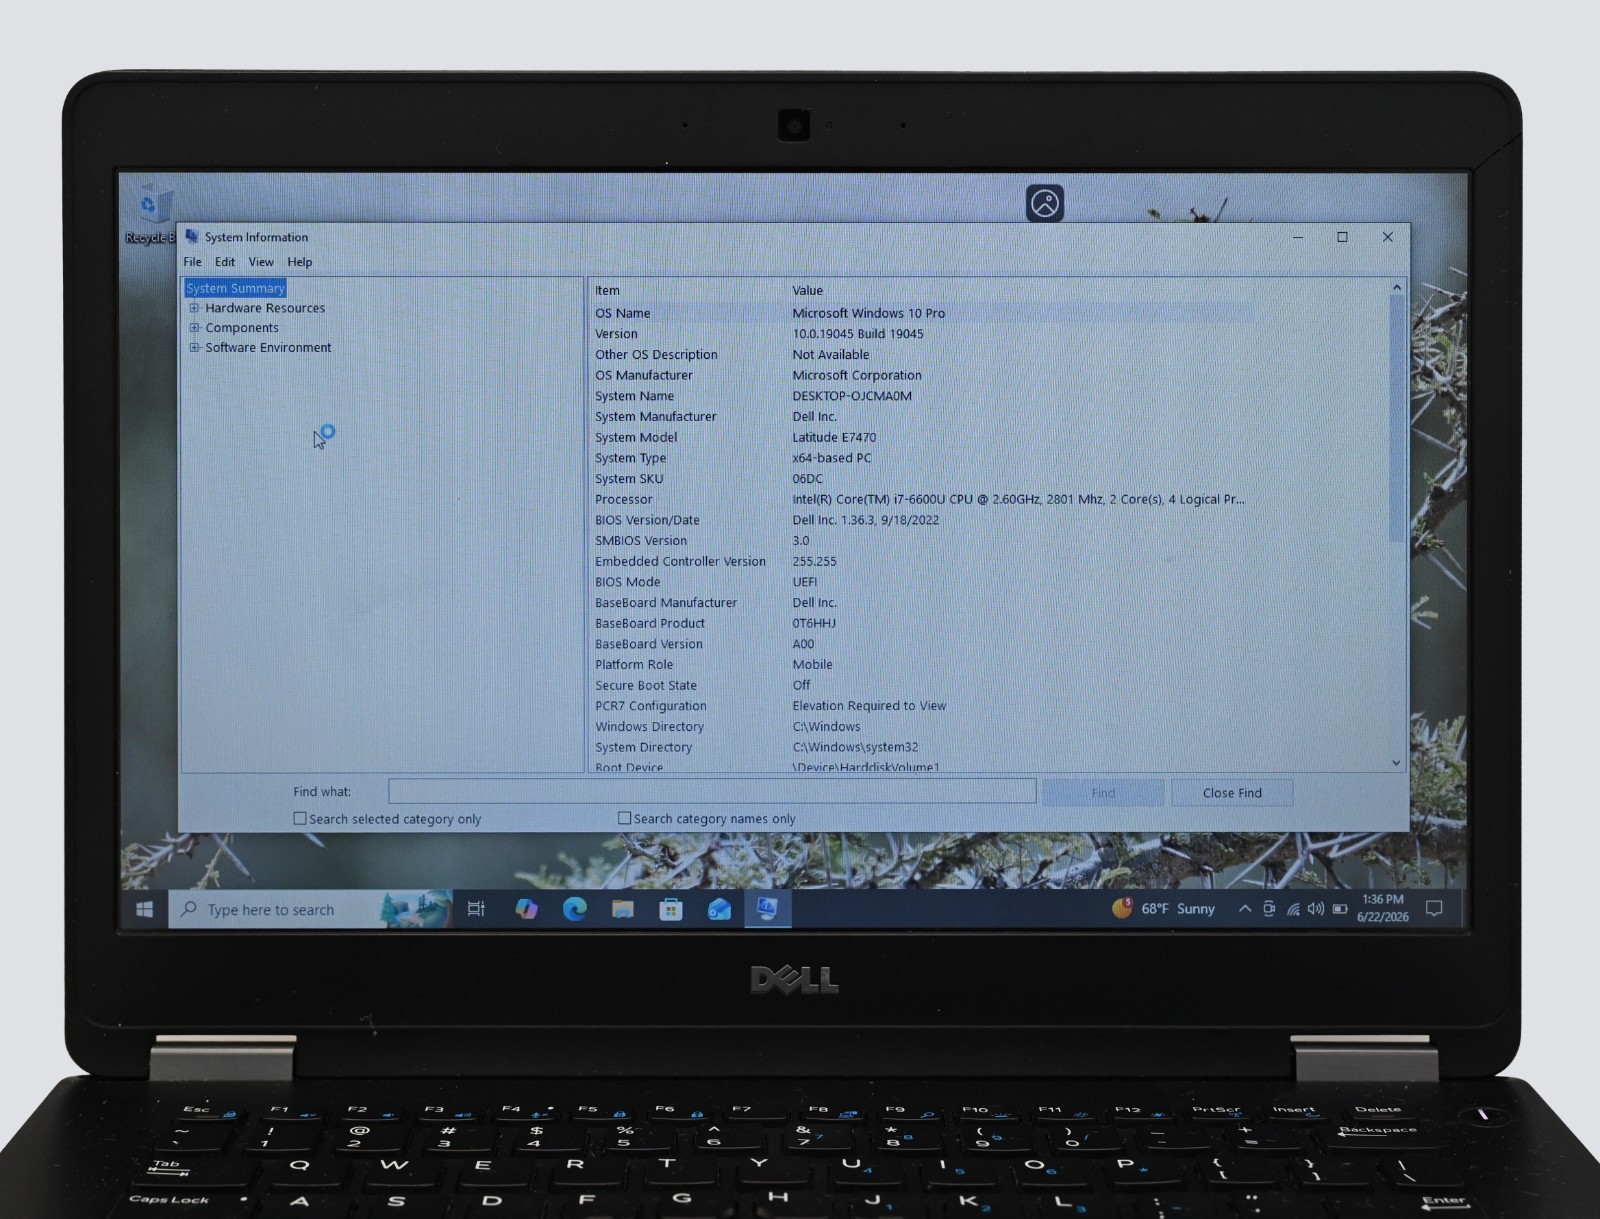Screen dimensions: 1600x1219
Task: Toggle Search category names only checkbox
Action: coord(625,818)
